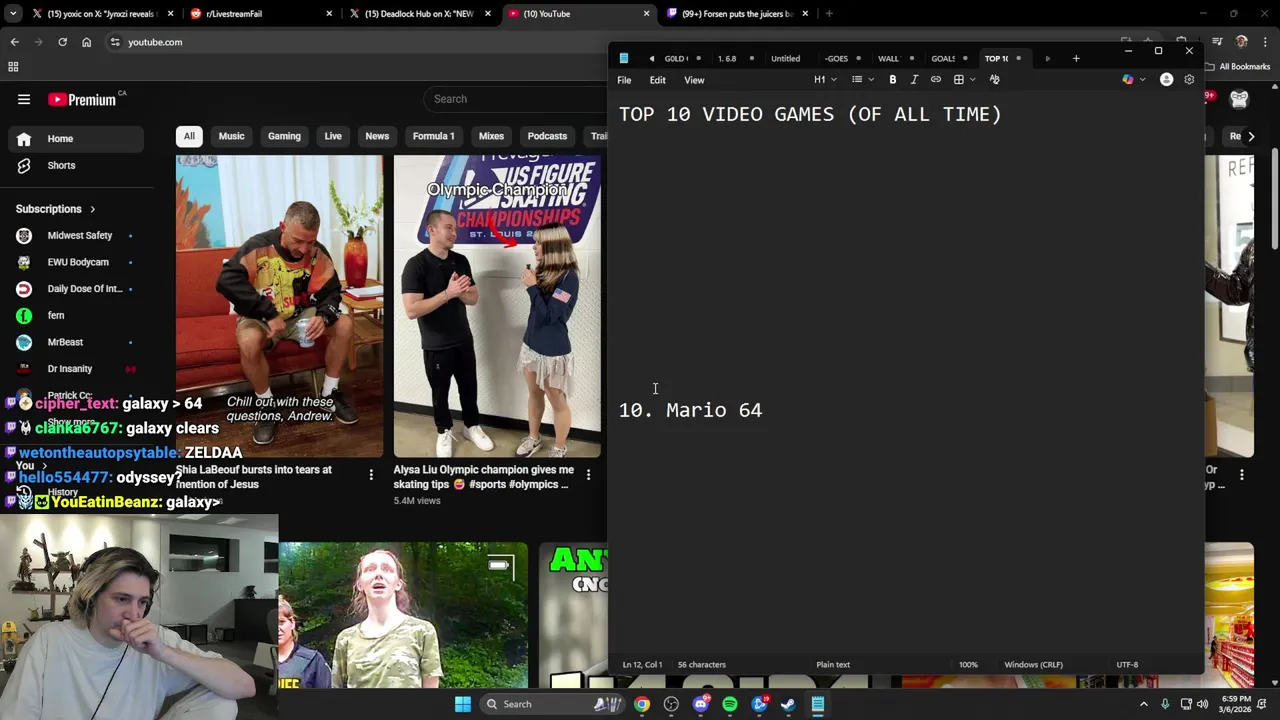
Task: Expand the Subscriptions section chevron
Action: [x=92, y=209]
